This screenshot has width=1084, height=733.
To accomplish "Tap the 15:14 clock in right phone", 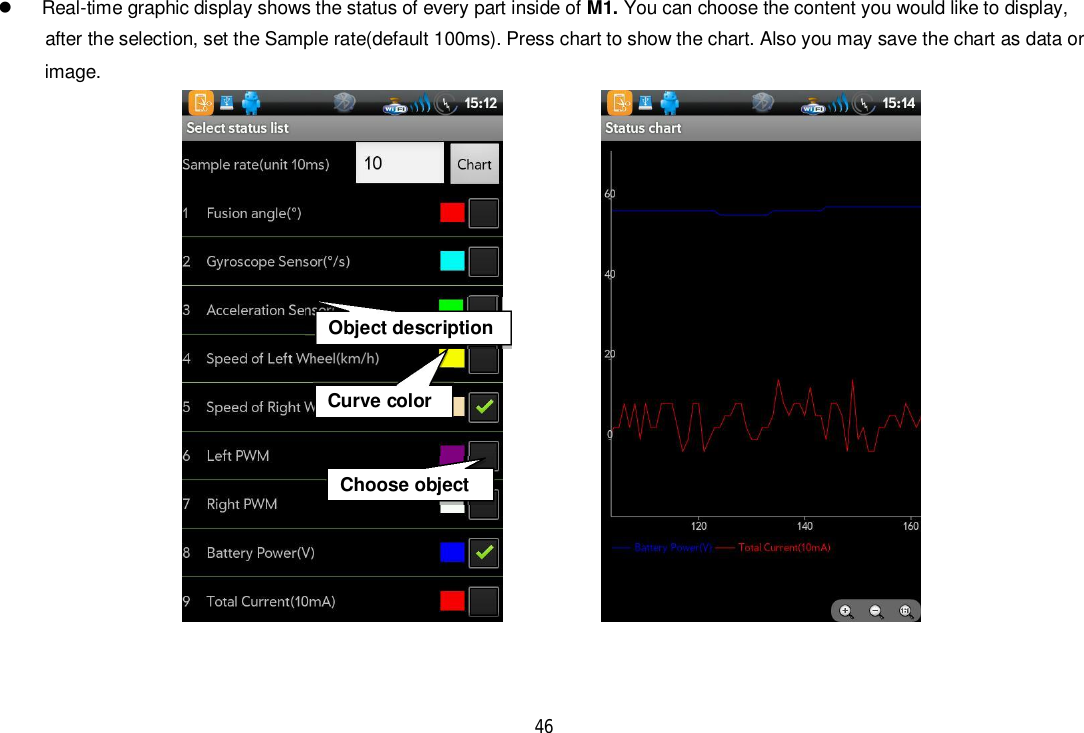I will (899, 103).
